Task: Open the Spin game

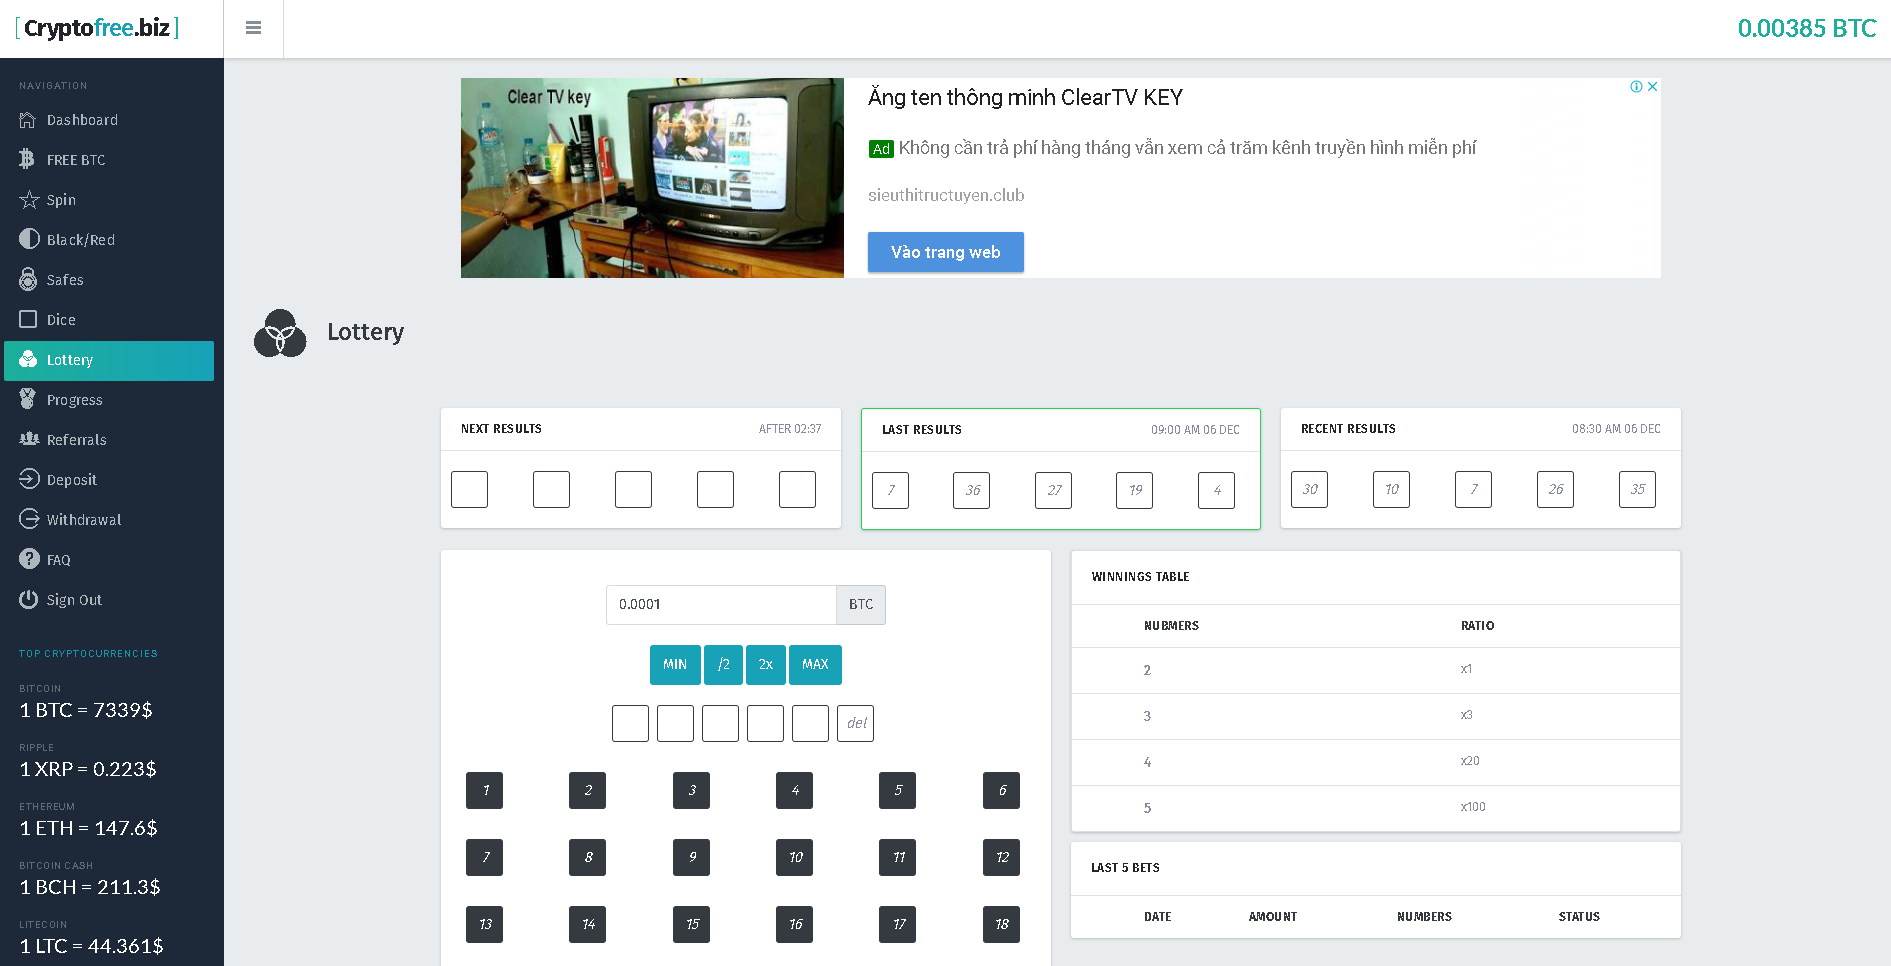Action: pos(61,200)
